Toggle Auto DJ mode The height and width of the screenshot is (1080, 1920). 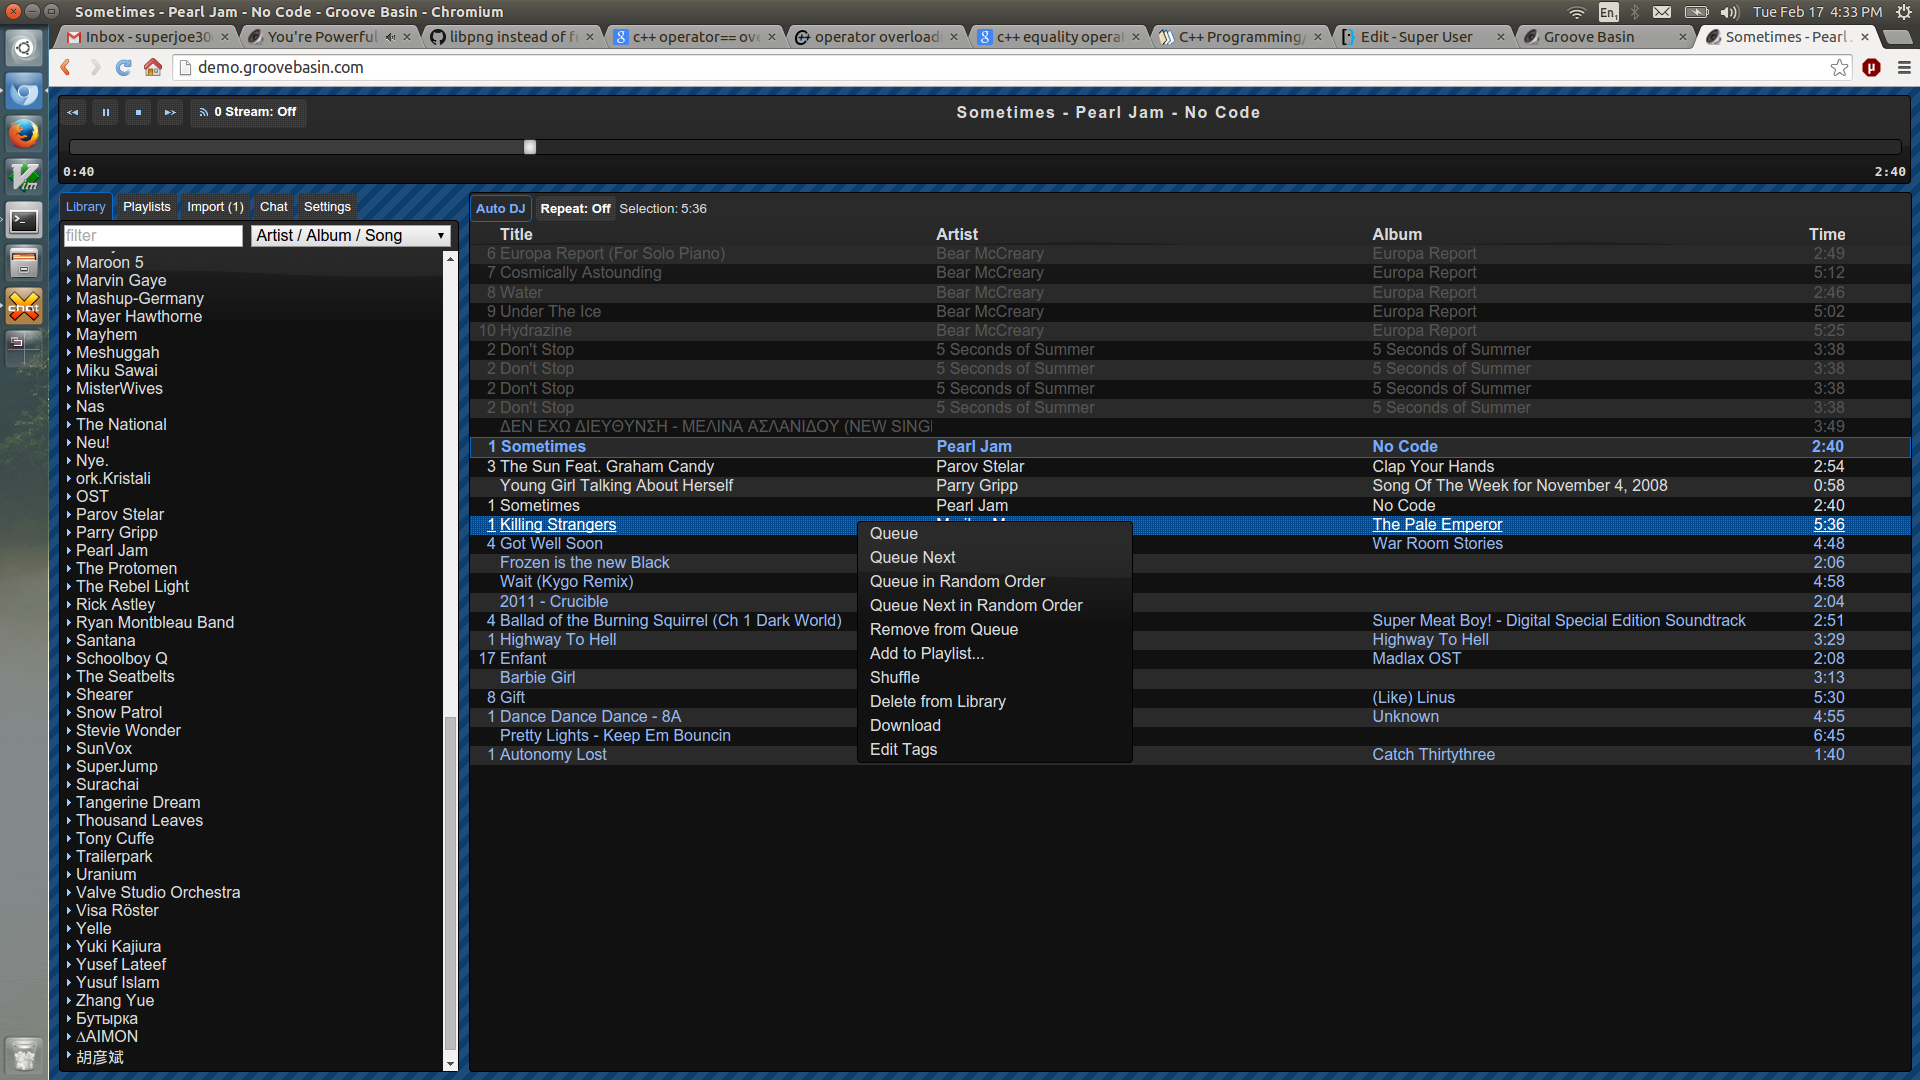pos(500,208)
